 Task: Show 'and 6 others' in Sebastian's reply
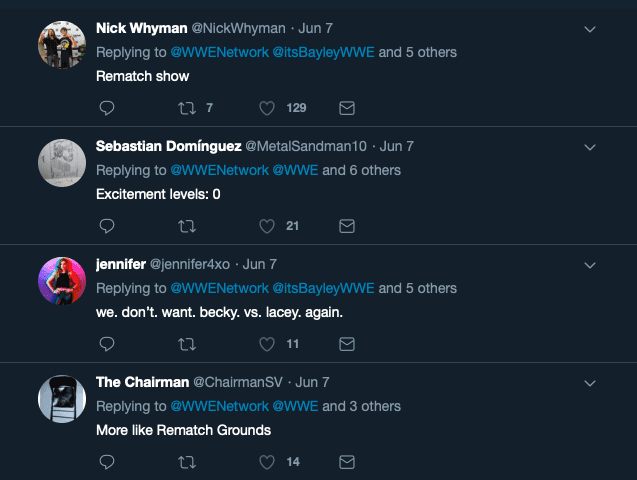[362, 170]
